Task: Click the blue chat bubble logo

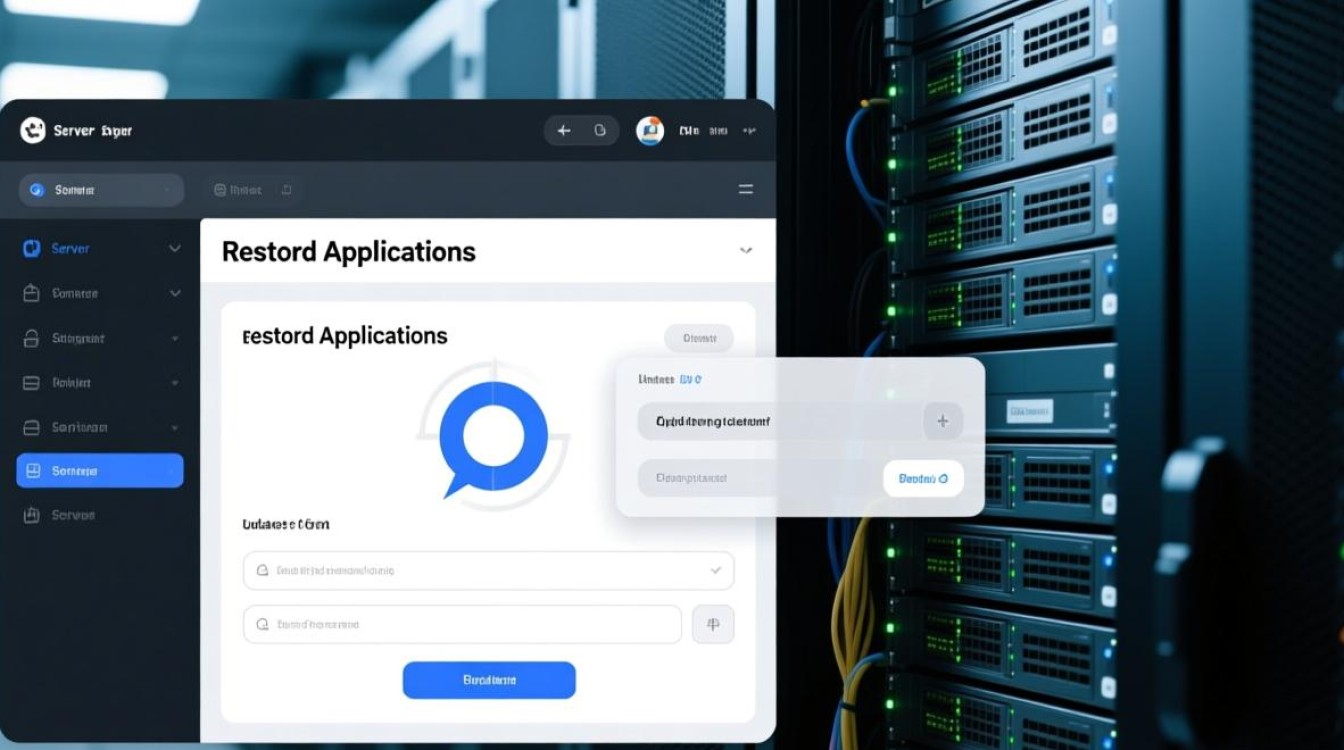Action: [494, 438]
